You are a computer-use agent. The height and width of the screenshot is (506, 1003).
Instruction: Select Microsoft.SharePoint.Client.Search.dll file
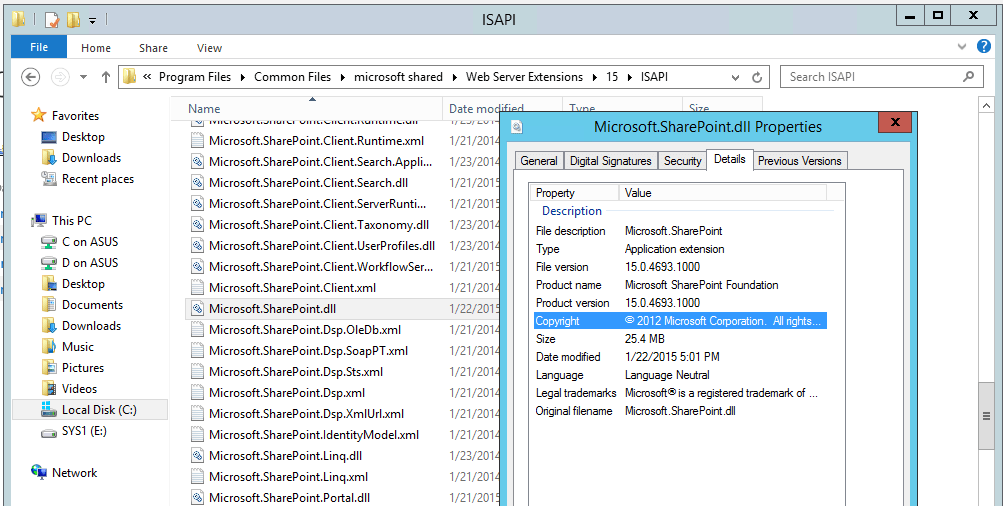(308, 183)
